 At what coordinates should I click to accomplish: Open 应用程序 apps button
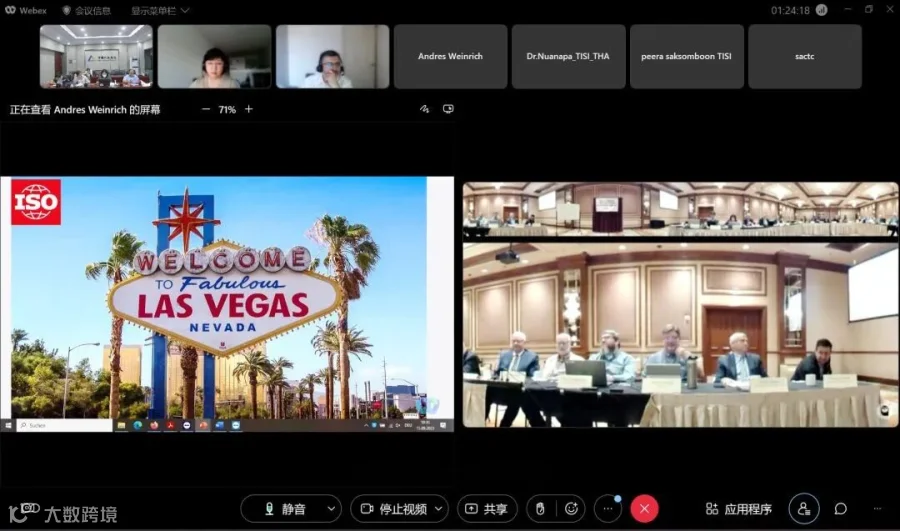click(739, 509)
